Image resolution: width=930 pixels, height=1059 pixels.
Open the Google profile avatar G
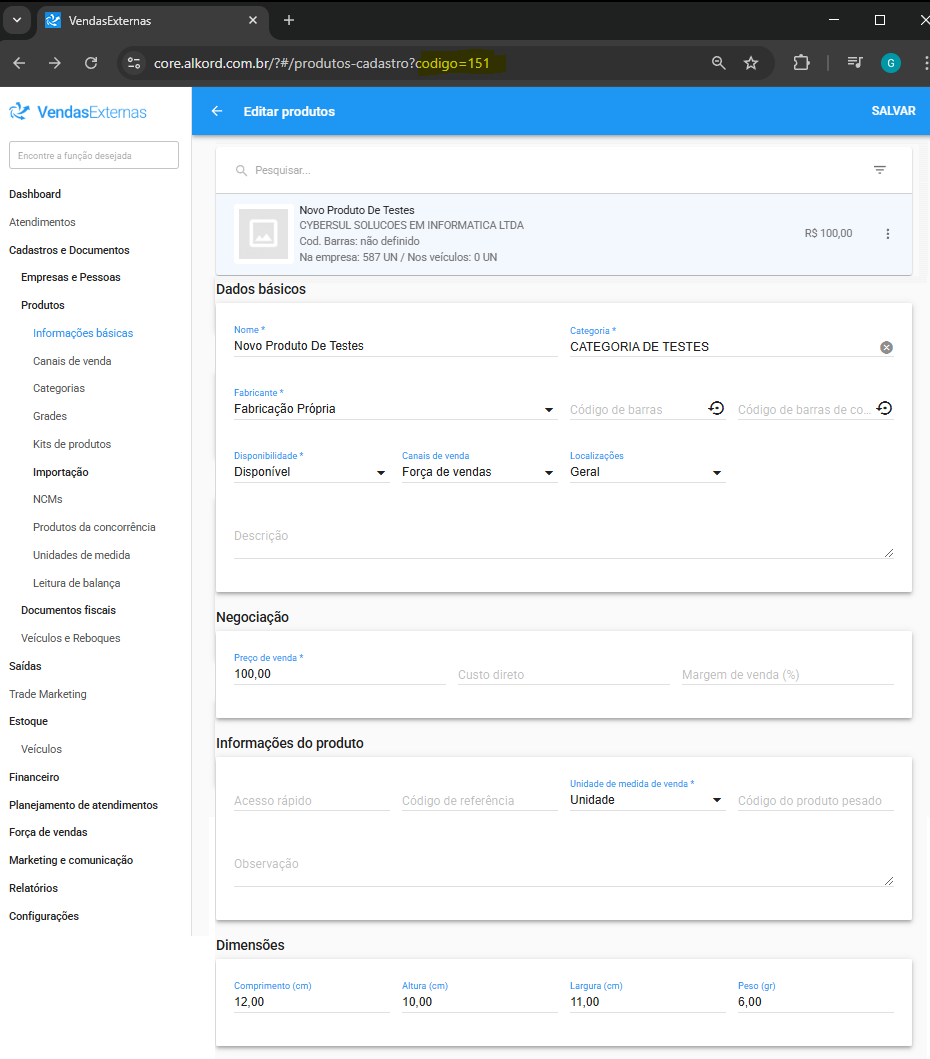pyautogui.click(x=891, y=63)
